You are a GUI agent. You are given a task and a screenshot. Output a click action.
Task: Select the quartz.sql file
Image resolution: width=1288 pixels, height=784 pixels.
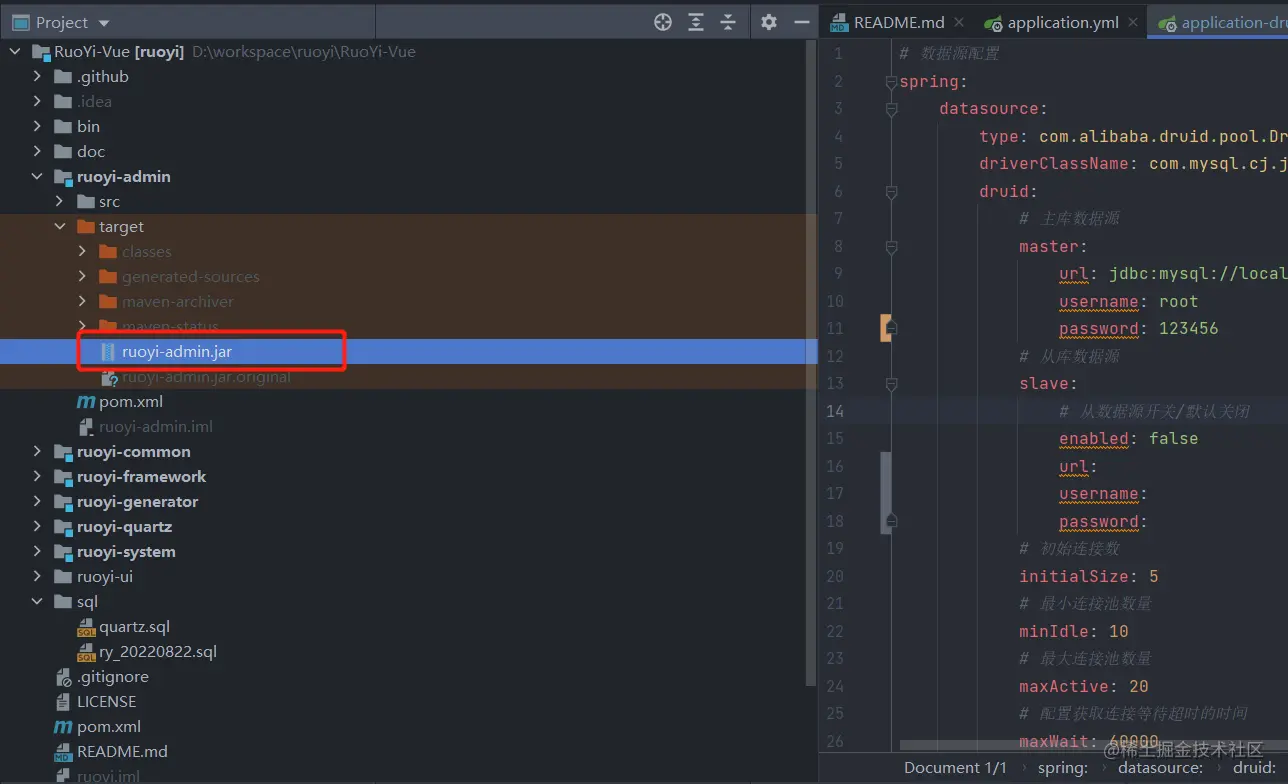pos(404,627)
